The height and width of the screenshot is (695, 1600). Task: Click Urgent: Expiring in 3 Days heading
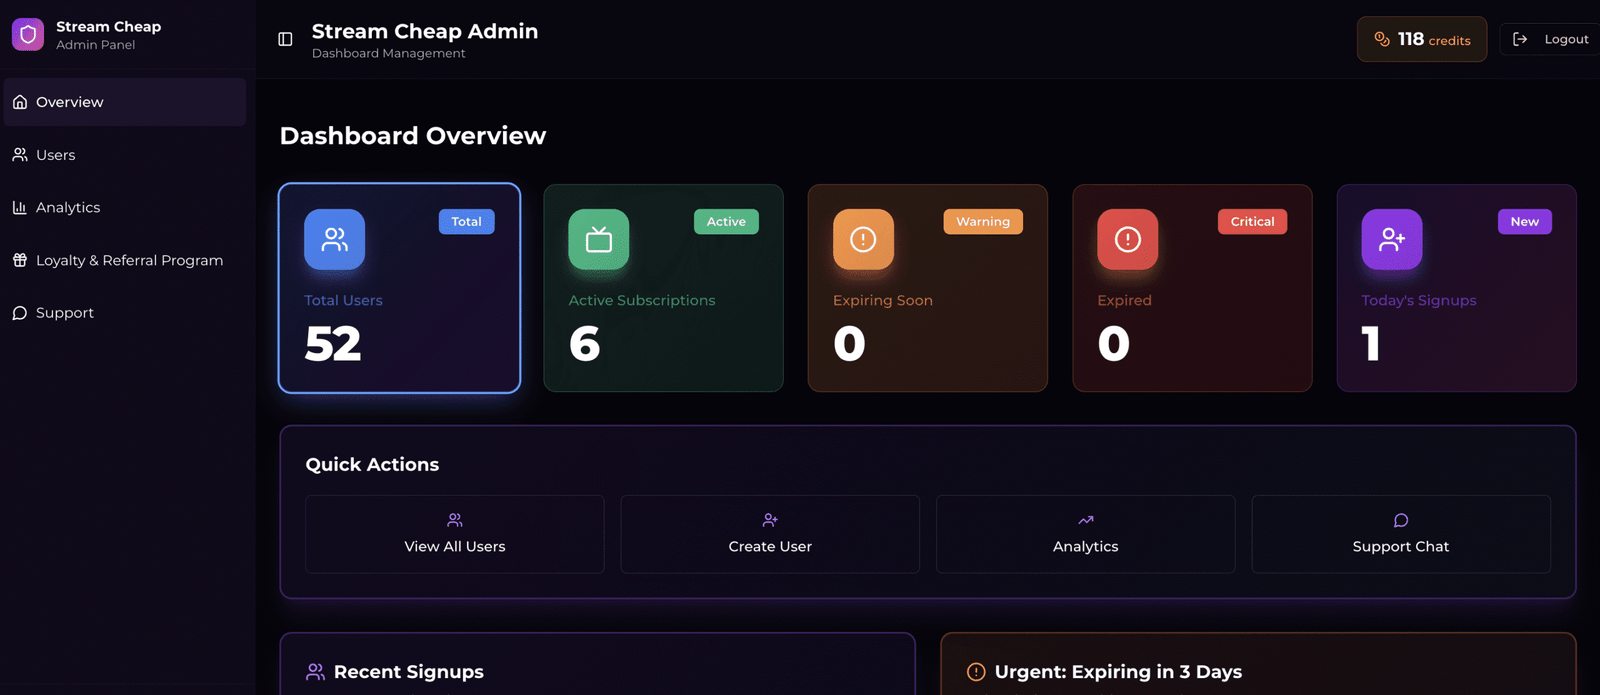point(1118,672)
